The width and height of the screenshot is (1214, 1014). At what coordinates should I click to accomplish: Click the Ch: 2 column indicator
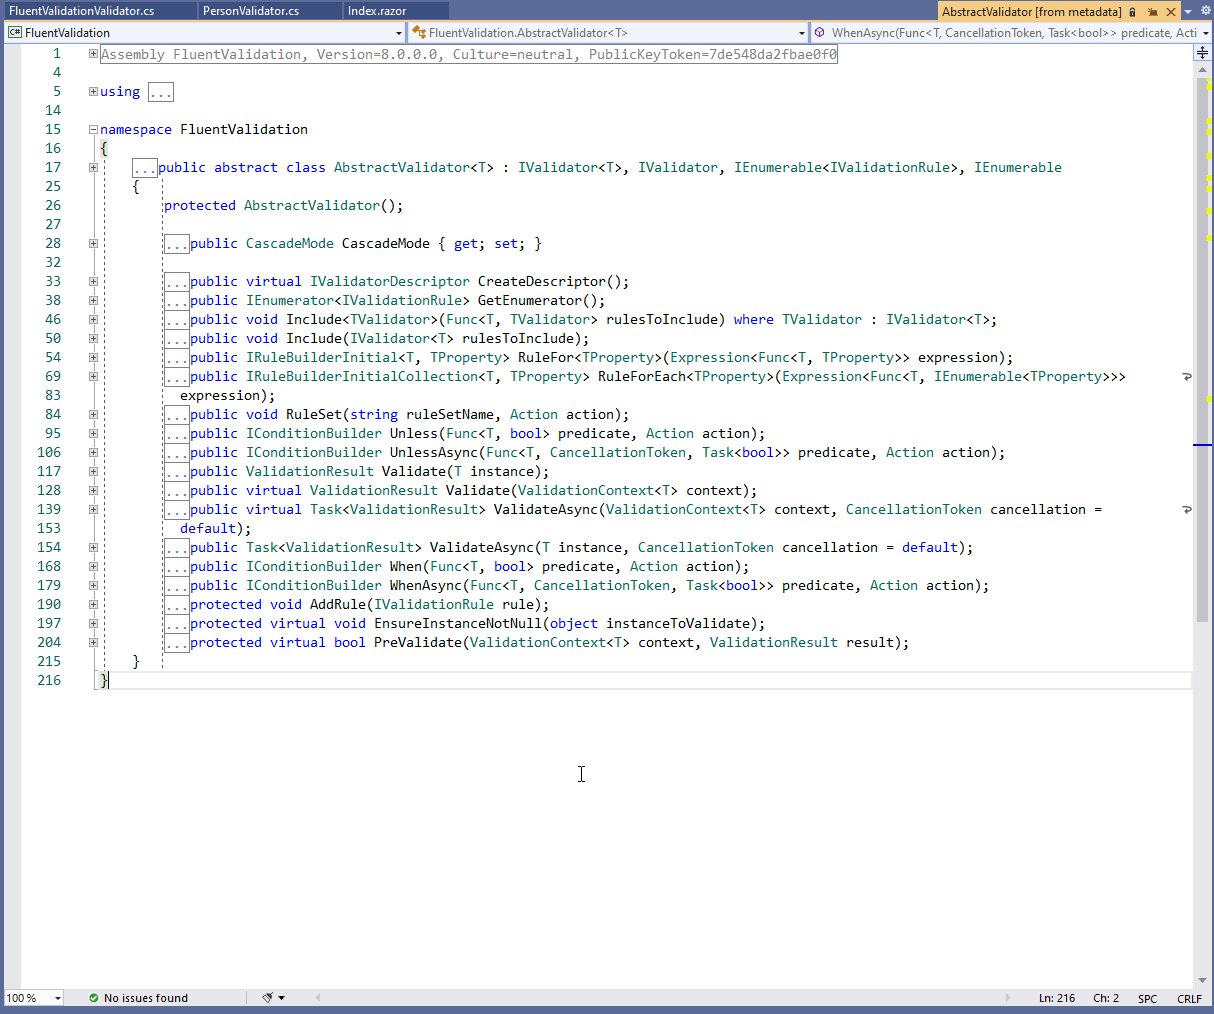coord(1106,998)
